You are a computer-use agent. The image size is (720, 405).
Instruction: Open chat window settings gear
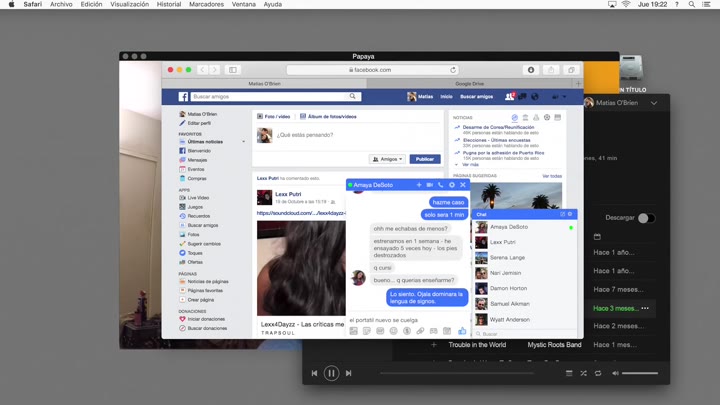452,185
